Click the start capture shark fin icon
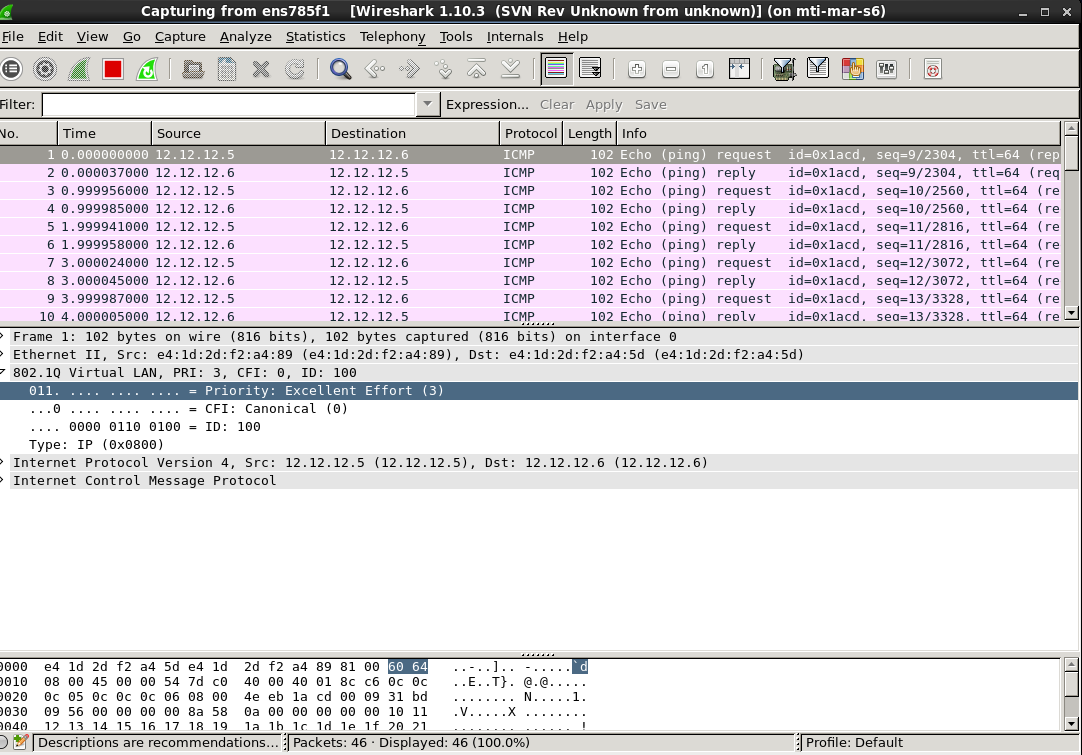This screenshot has height=755, width=1082. coord(79,69)
